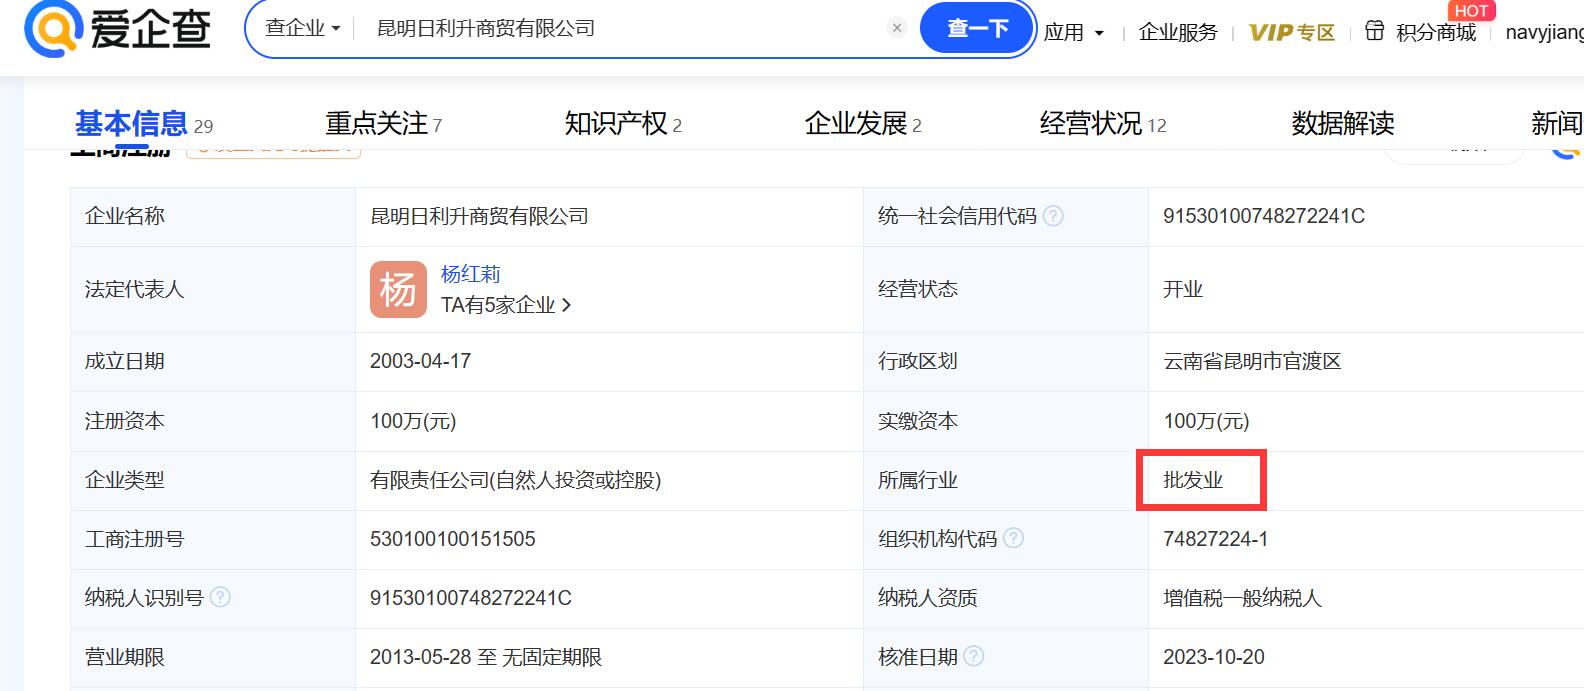1584x691 pixels.
Task: Open the 积分商城 link
Action: coord(1436,32)
